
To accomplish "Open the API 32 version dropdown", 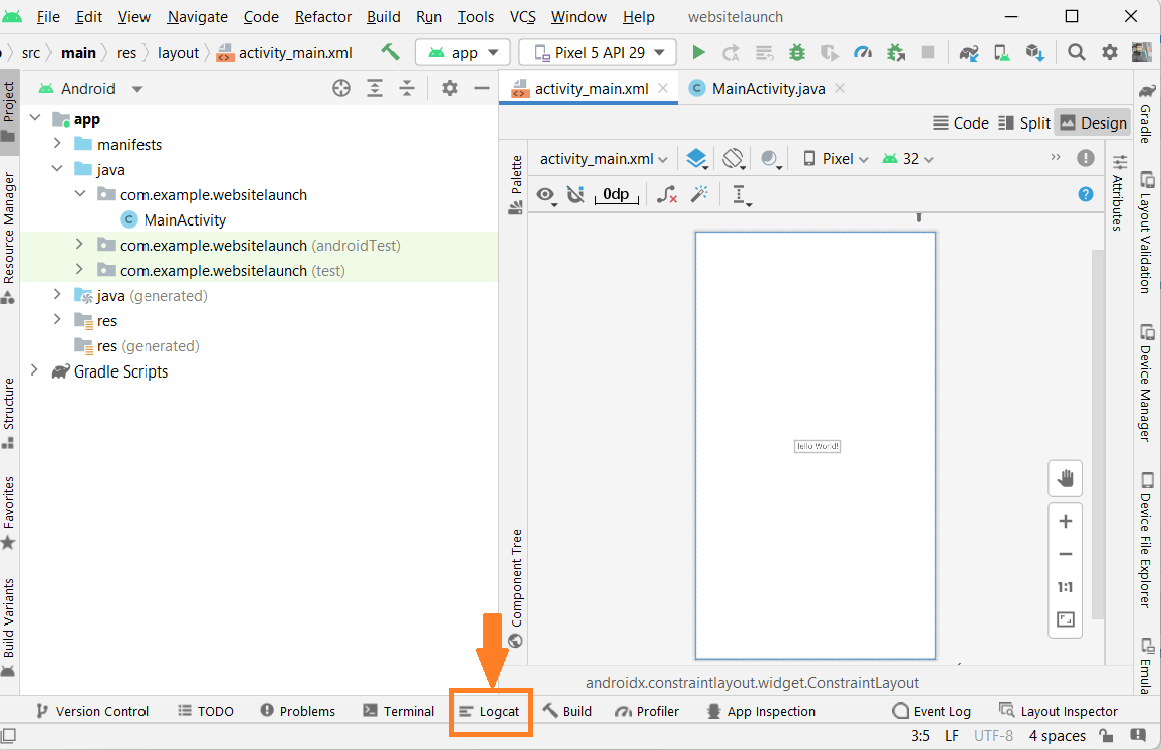I will click(905, 158).
